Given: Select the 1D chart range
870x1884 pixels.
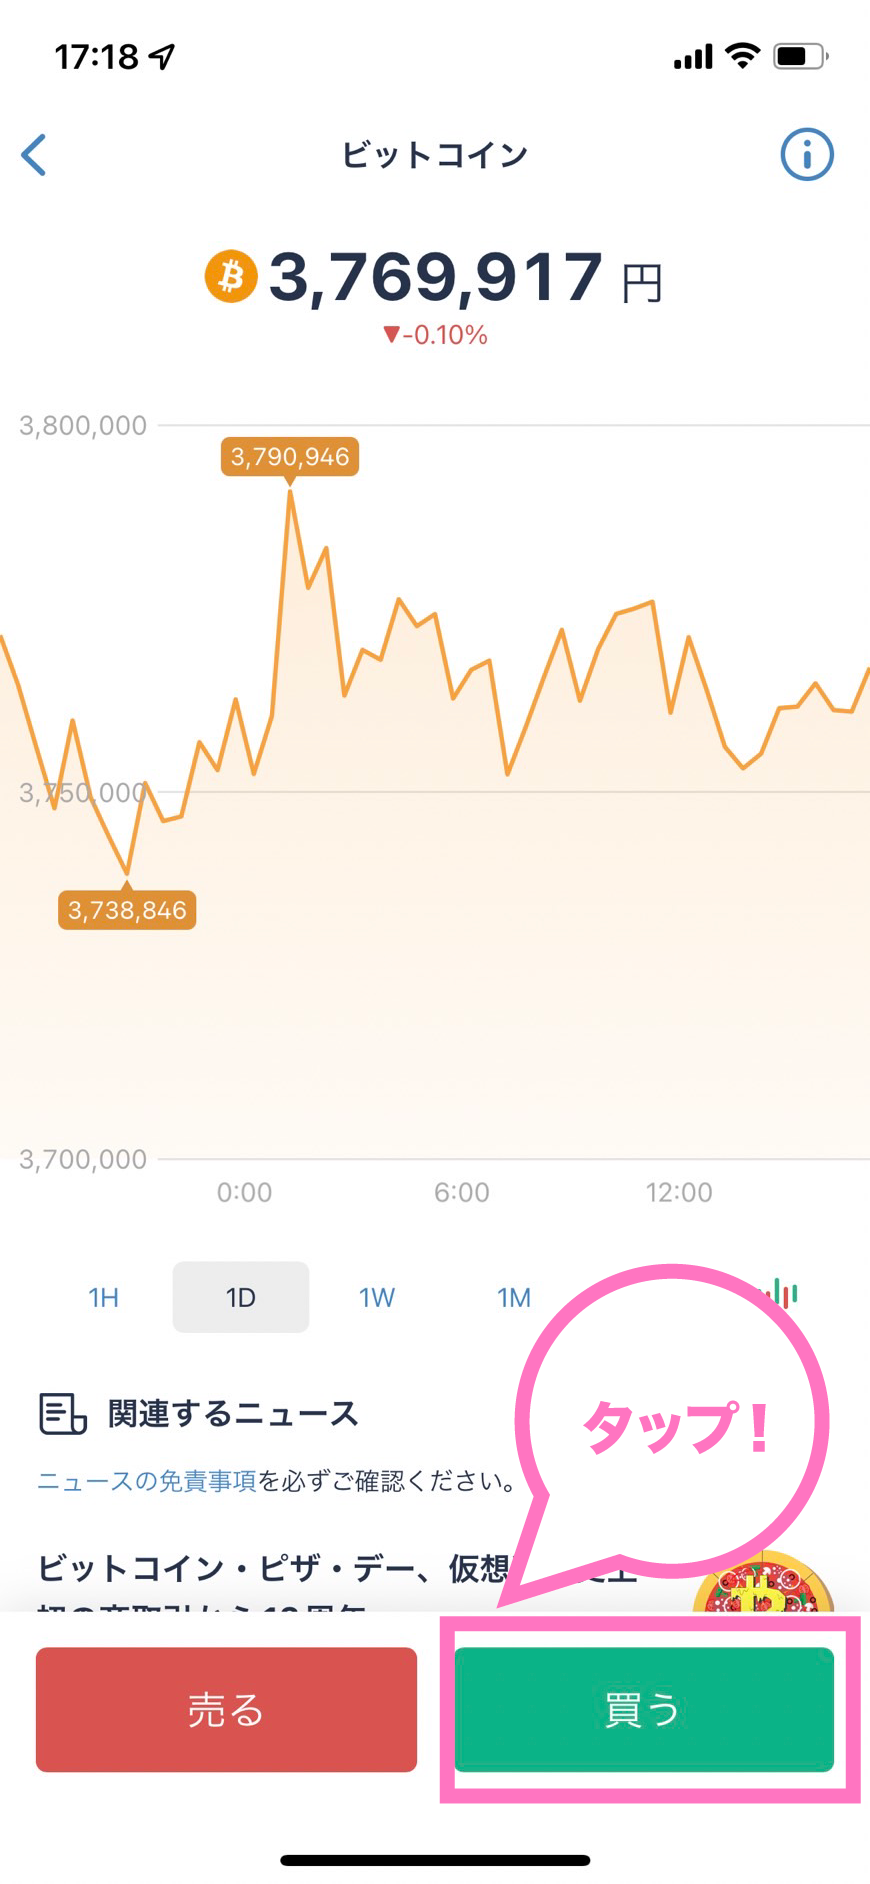Looking at the screenshot, I should 241,1298.
